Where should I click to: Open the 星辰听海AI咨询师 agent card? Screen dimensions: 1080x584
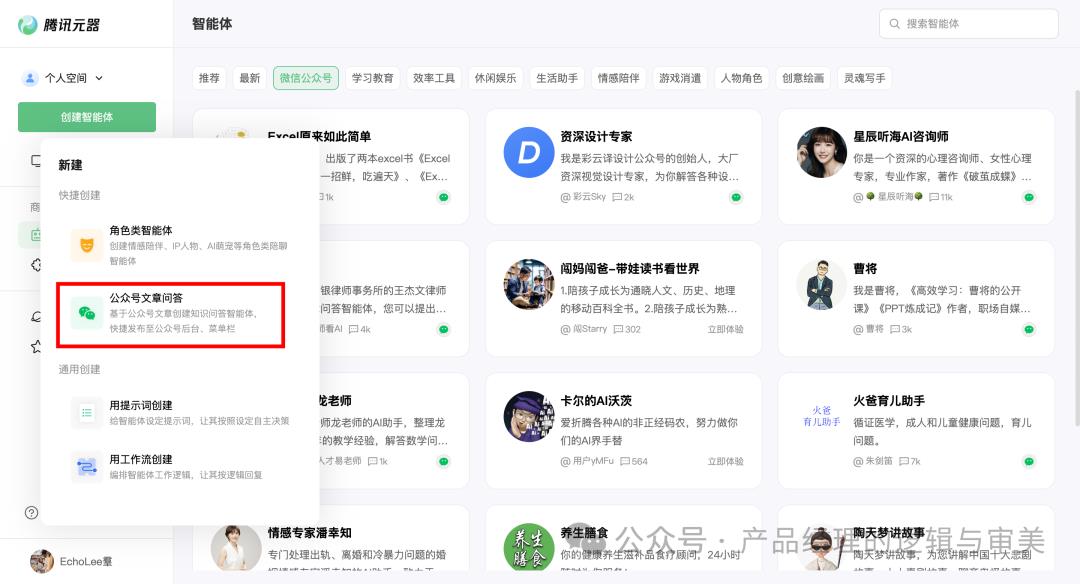[x=916, y=166]
